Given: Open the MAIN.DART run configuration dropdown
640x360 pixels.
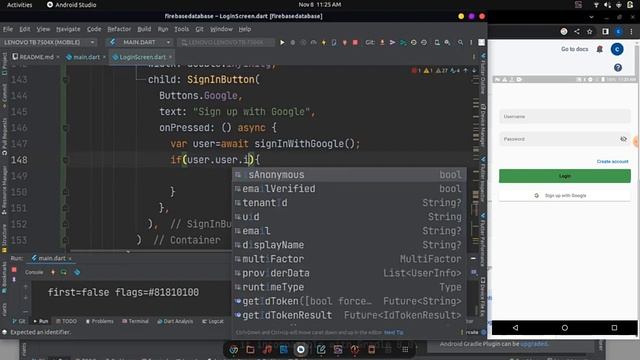Looking at the screenshot, I should [x=140, y=42].
